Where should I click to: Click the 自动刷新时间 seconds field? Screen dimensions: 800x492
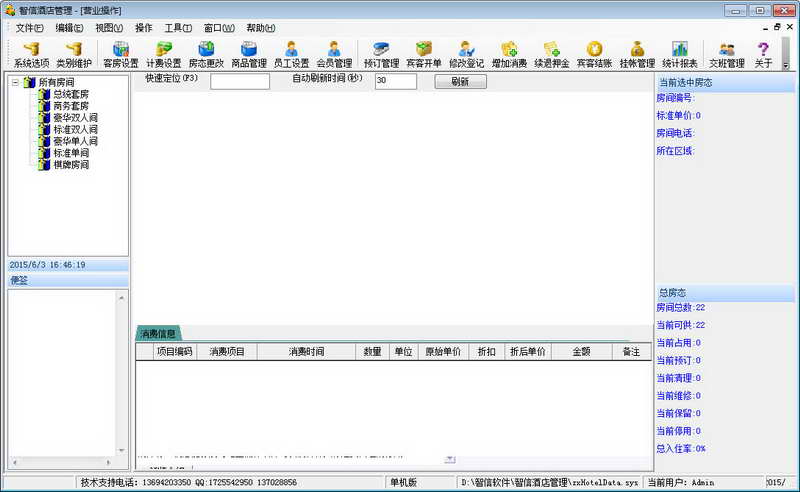pyautogui.click(x=395, y=82)
